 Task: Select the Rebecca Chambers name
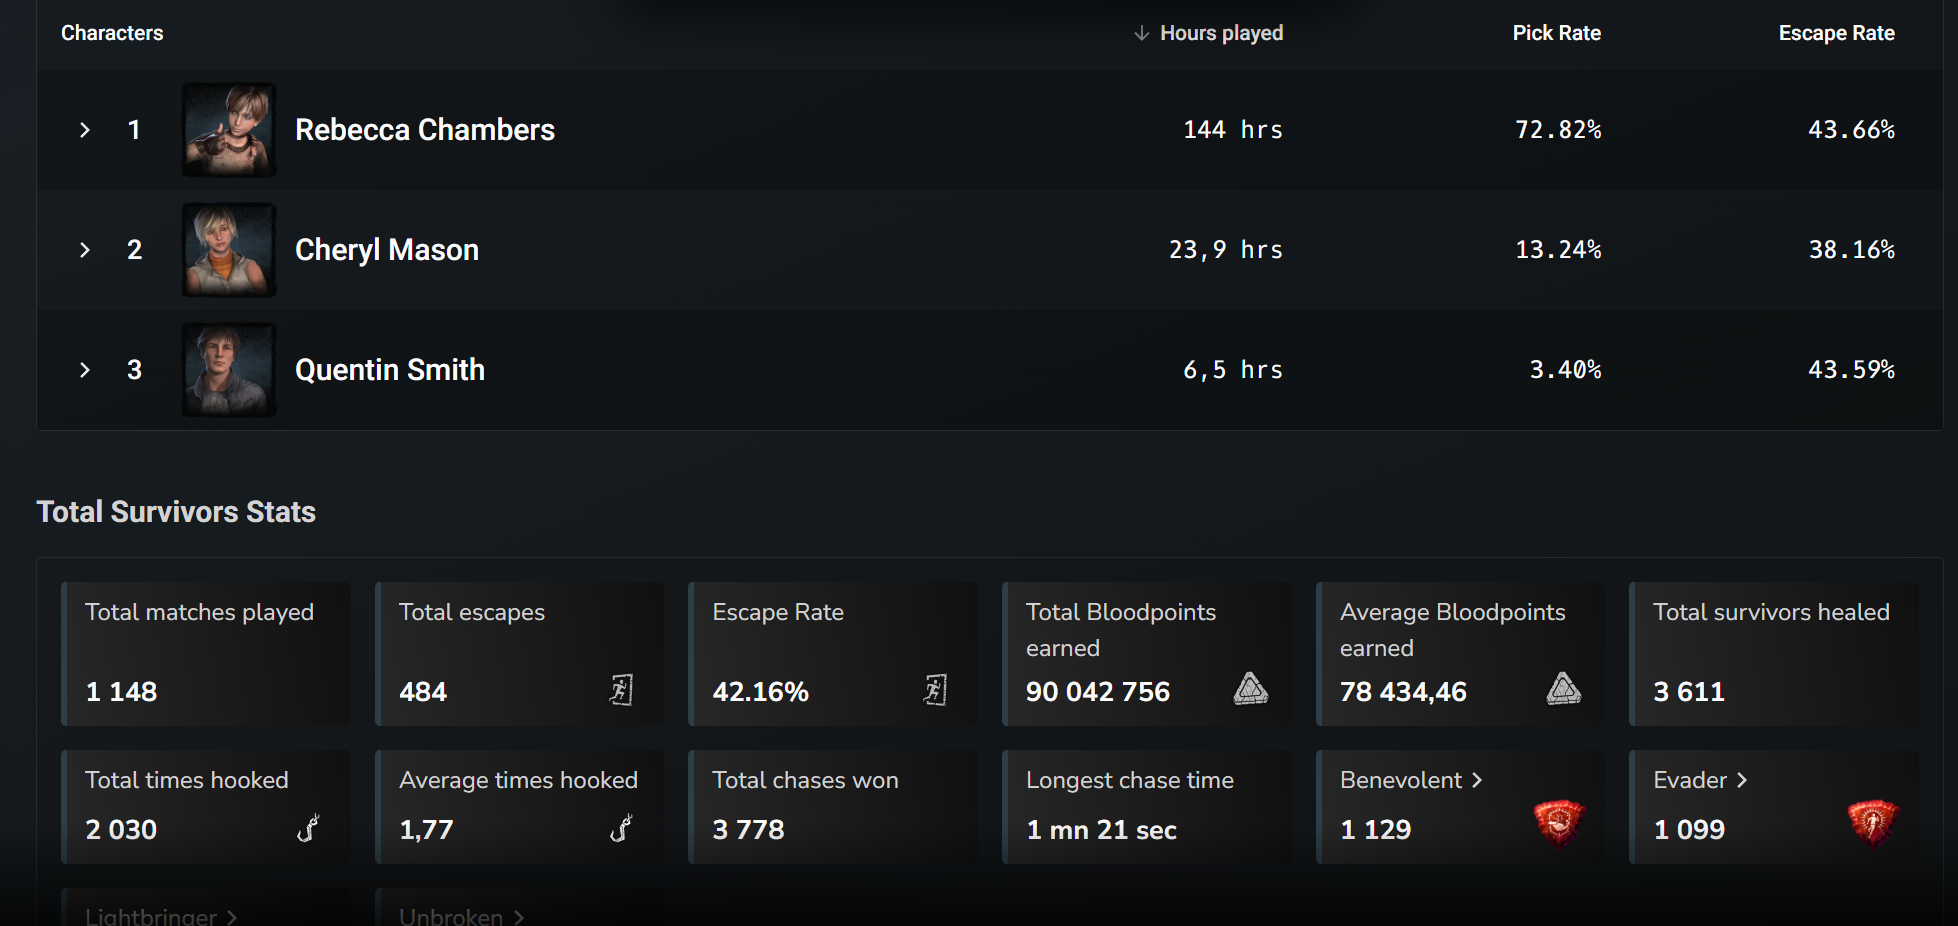[425, 130]
